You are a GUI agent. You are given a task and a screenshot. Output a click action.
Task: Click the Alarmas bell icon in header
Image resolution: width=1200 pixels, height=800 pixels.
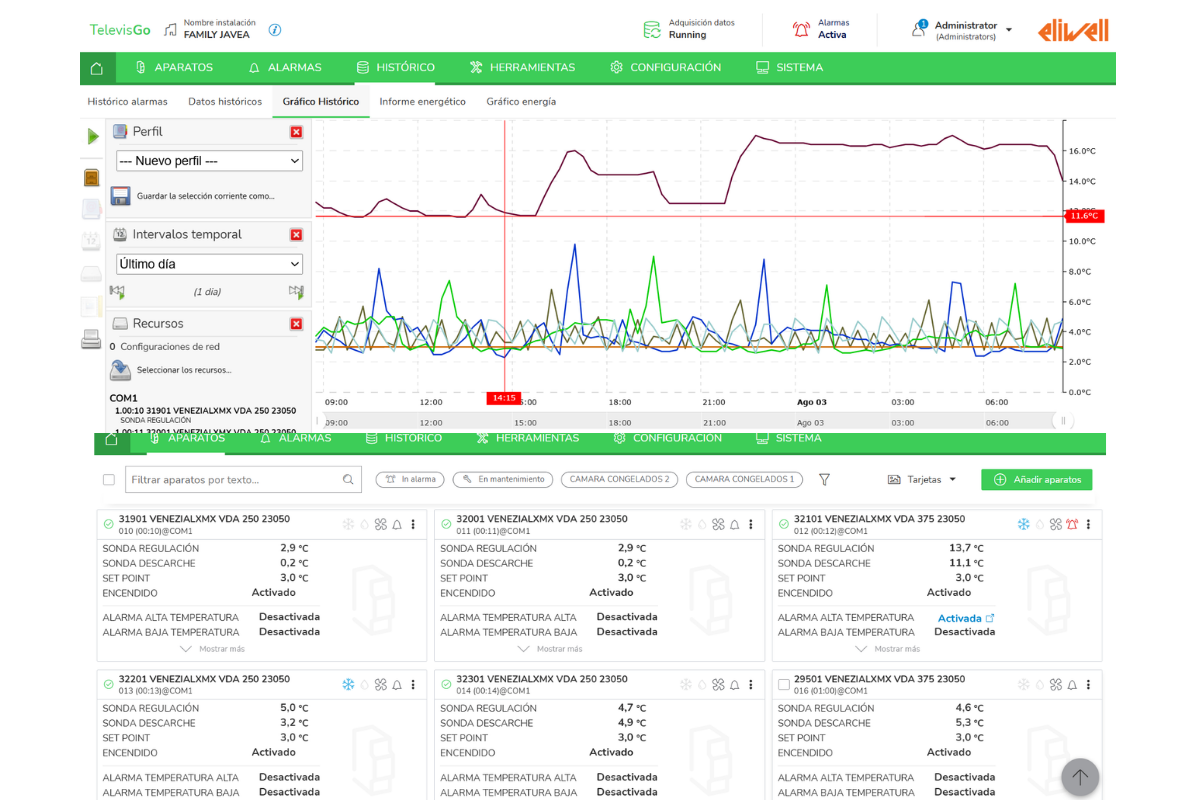(x=801, y=30)
